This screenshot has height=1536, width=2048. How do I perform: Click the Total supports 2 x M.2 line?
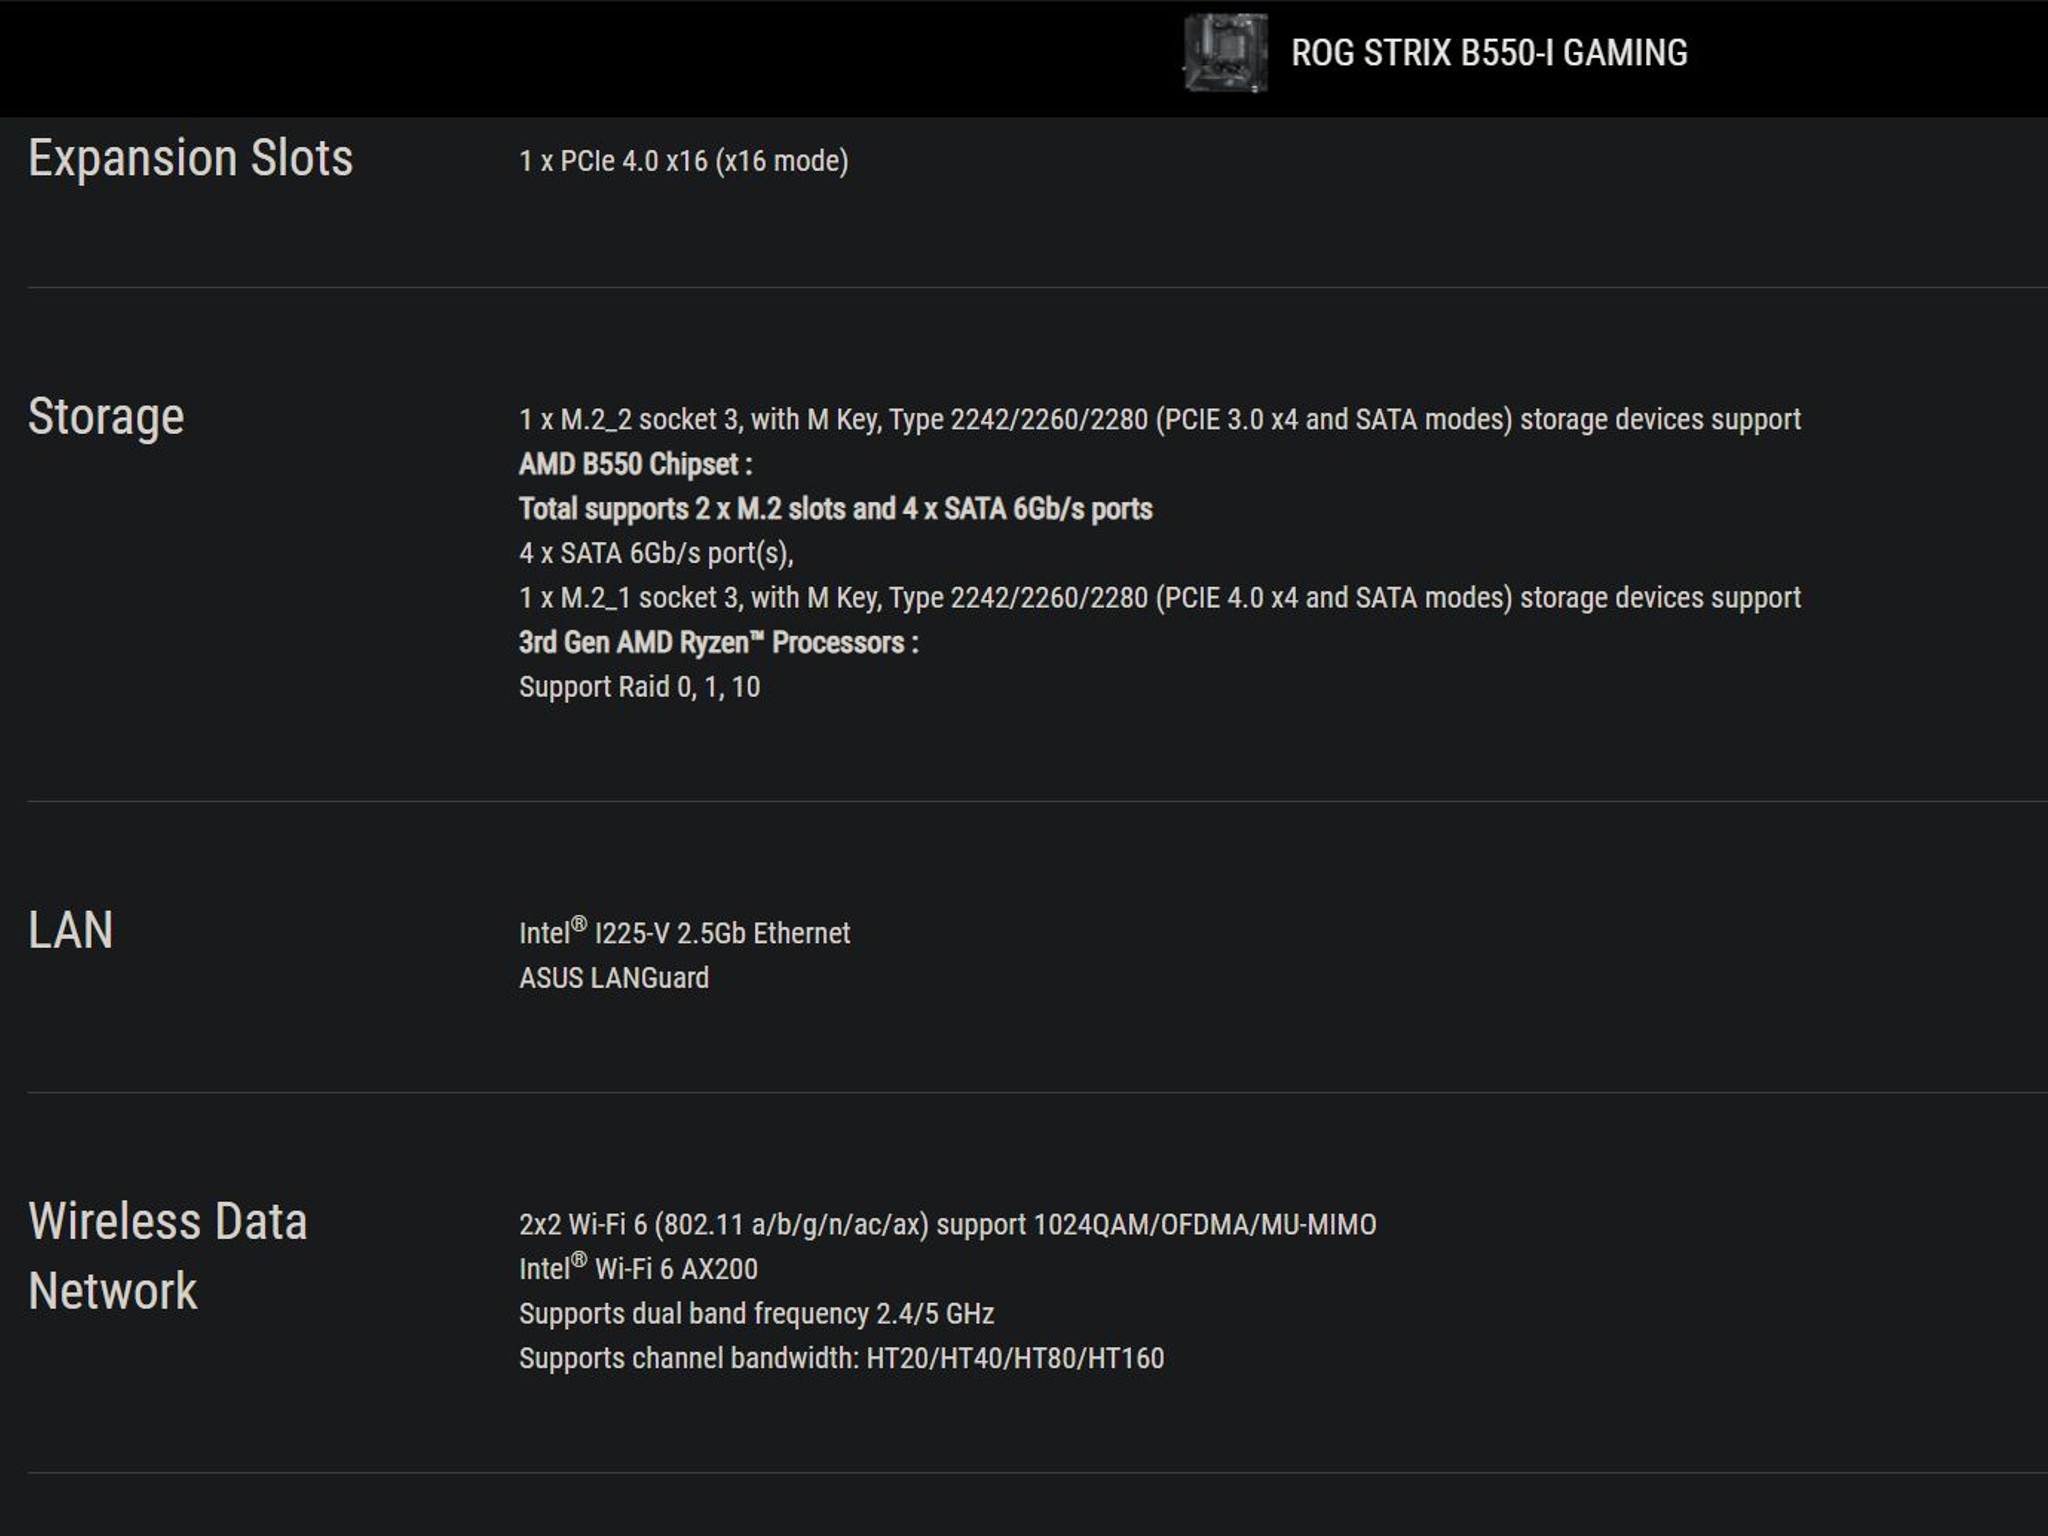point(835,509)
